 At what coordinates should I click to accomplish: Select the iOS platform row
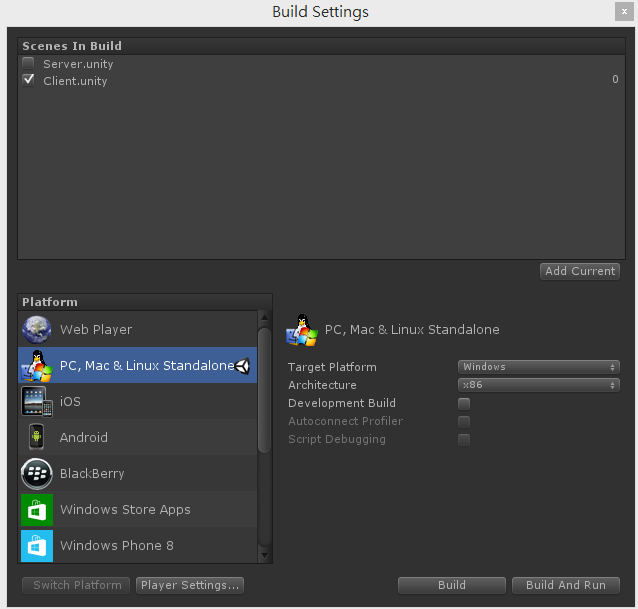[138, 402]
